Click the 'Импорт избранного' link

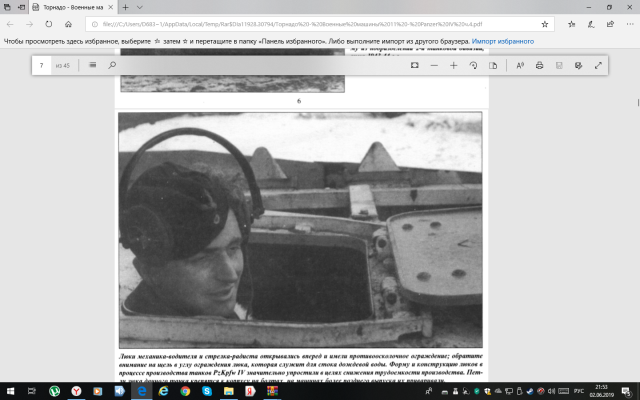pyautogui.click(x=503, y=42)
